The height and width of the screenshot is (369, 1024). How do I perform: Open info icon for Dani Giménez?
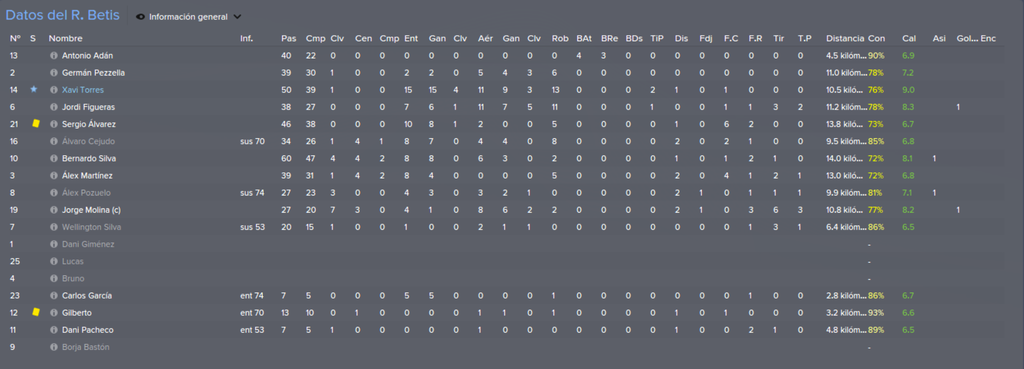(54, 244)
